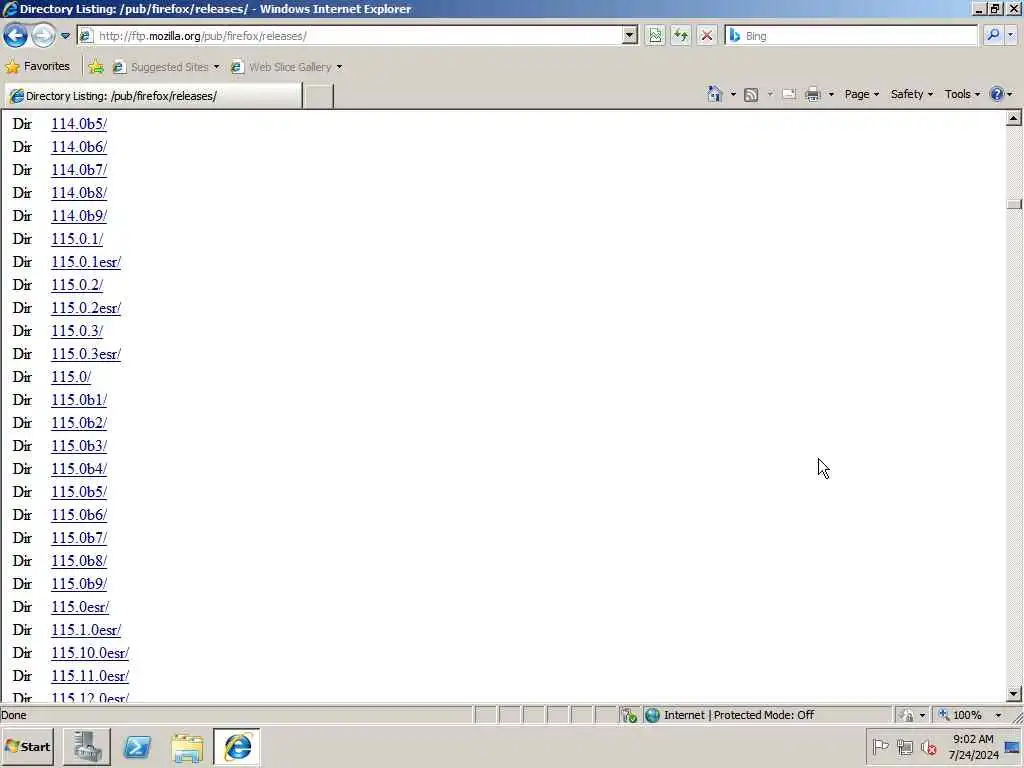The width and height of the screenshot is (1024, 768).
Task: Open the Tools menu
Action: point(962,94)
